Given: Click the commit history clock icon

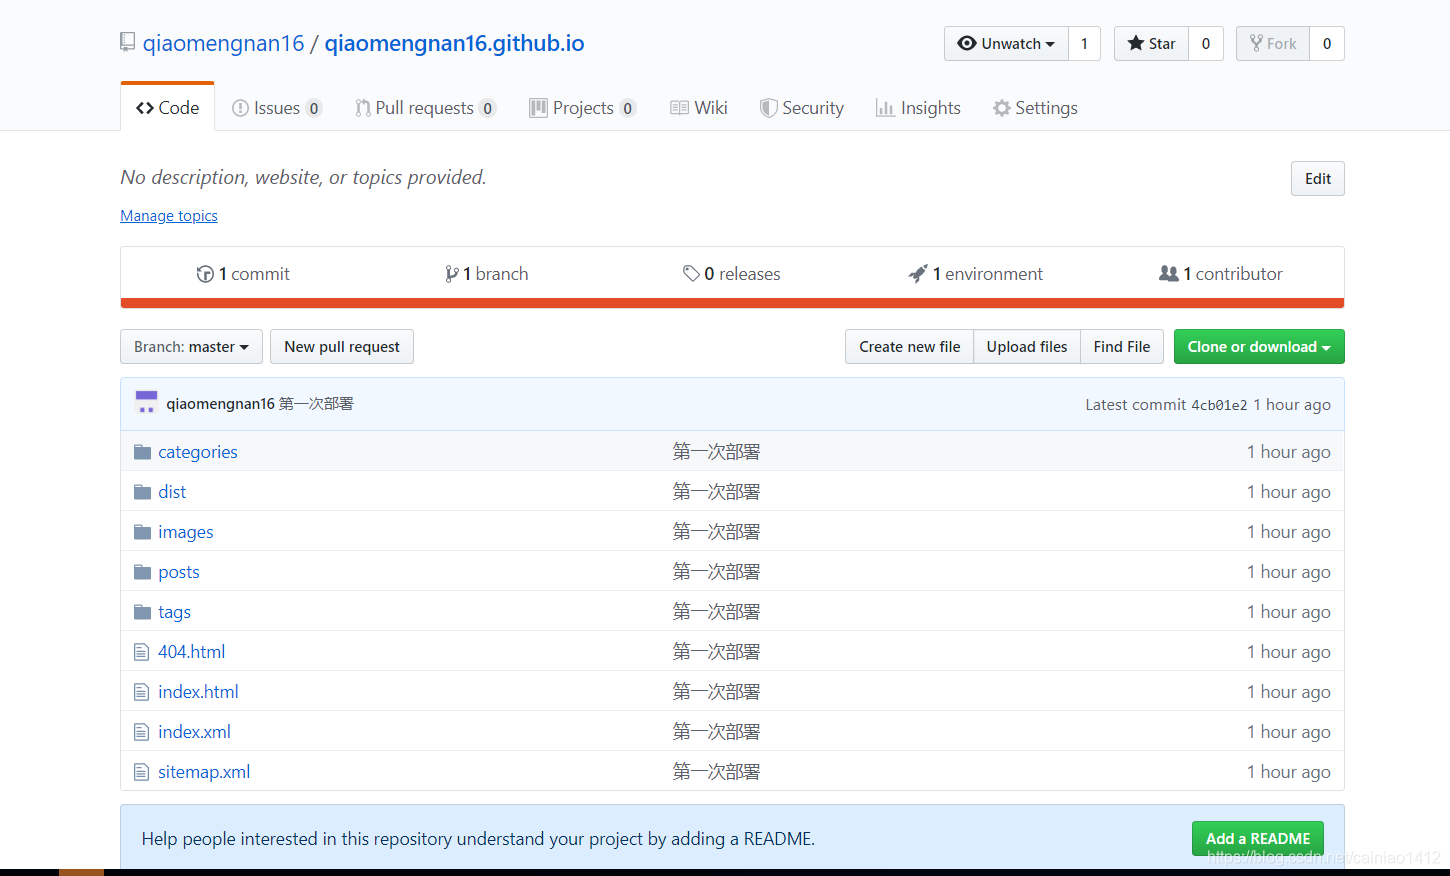Looking at the screenshot, I should [x=205, y=274].
